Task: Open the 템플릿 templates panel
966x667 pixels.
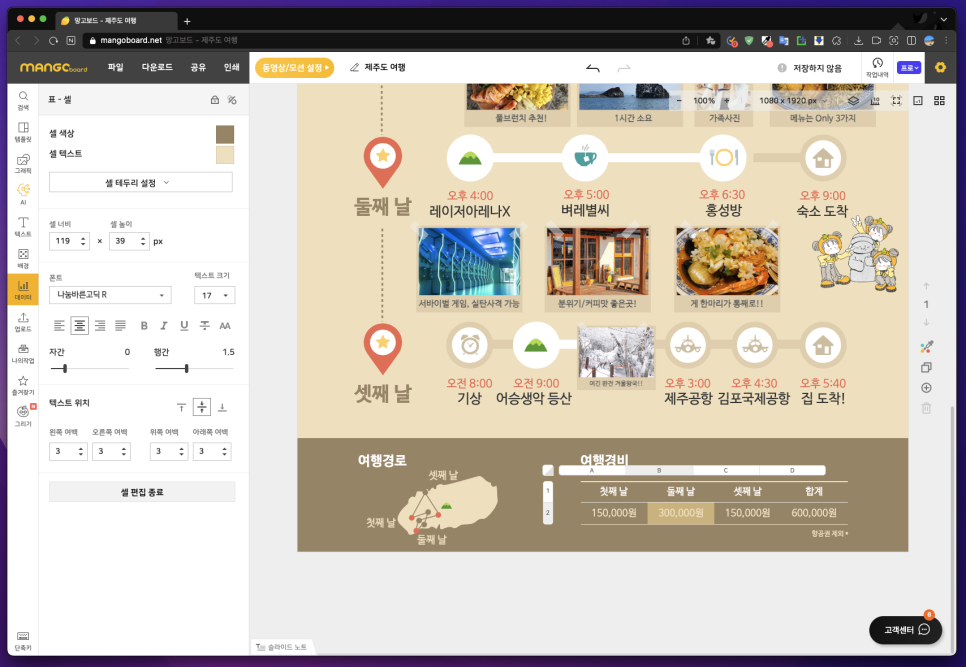Action: pyautogui.click(x=23, y=132)
